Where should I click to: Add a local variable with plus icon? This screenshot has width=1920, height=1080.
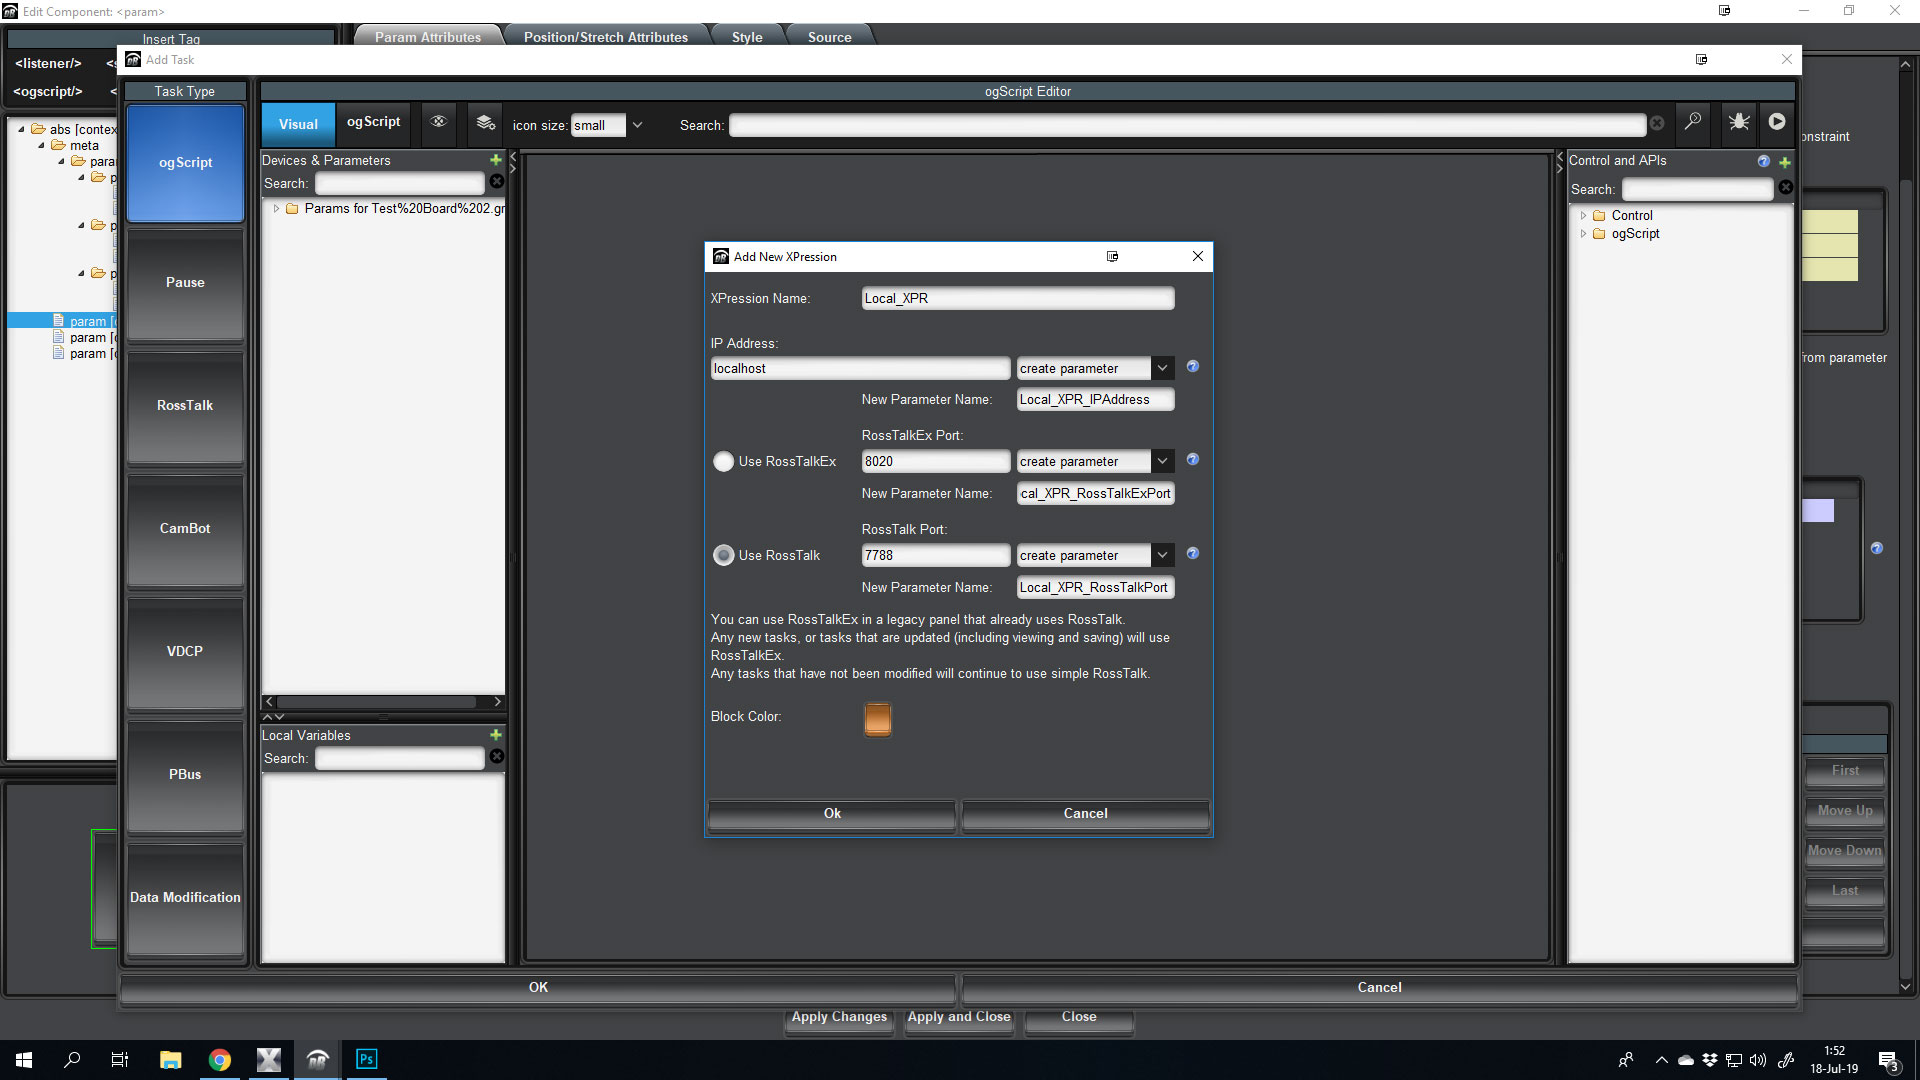click(x=495, y=735)
